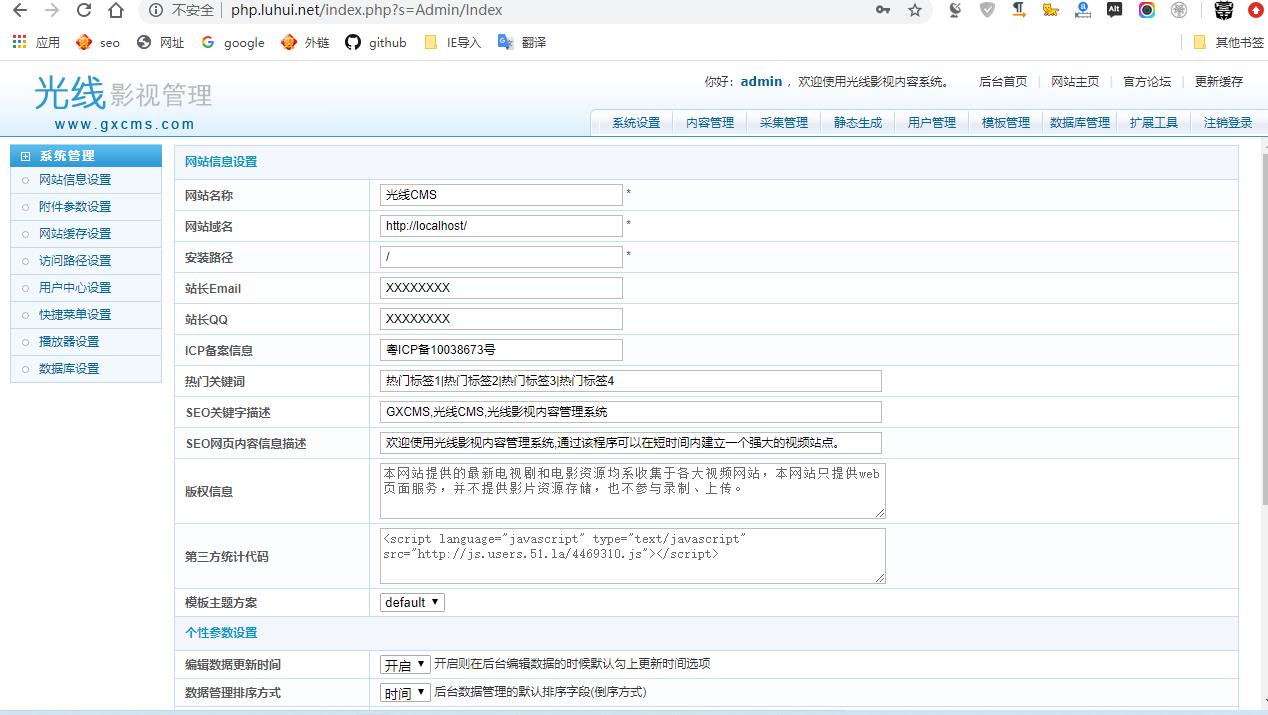Click the 网站名称 input field
The height and width of the screenshot is (715, 1268).
tap(501, 195)
